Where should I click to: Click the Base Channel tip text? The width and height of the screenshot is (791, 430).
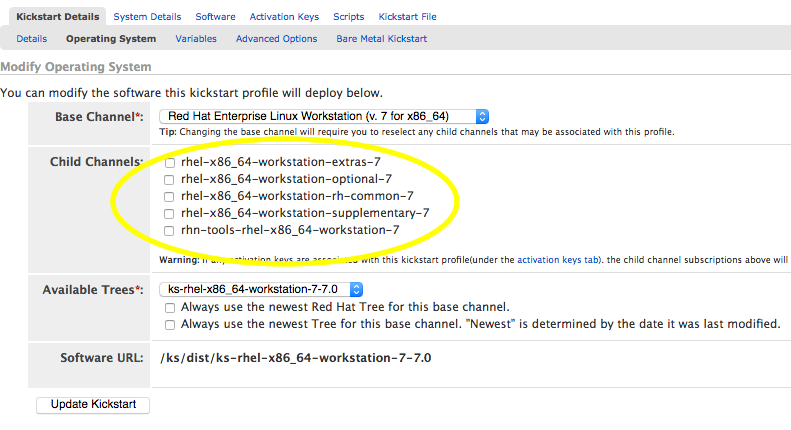(x=417, y=132)
